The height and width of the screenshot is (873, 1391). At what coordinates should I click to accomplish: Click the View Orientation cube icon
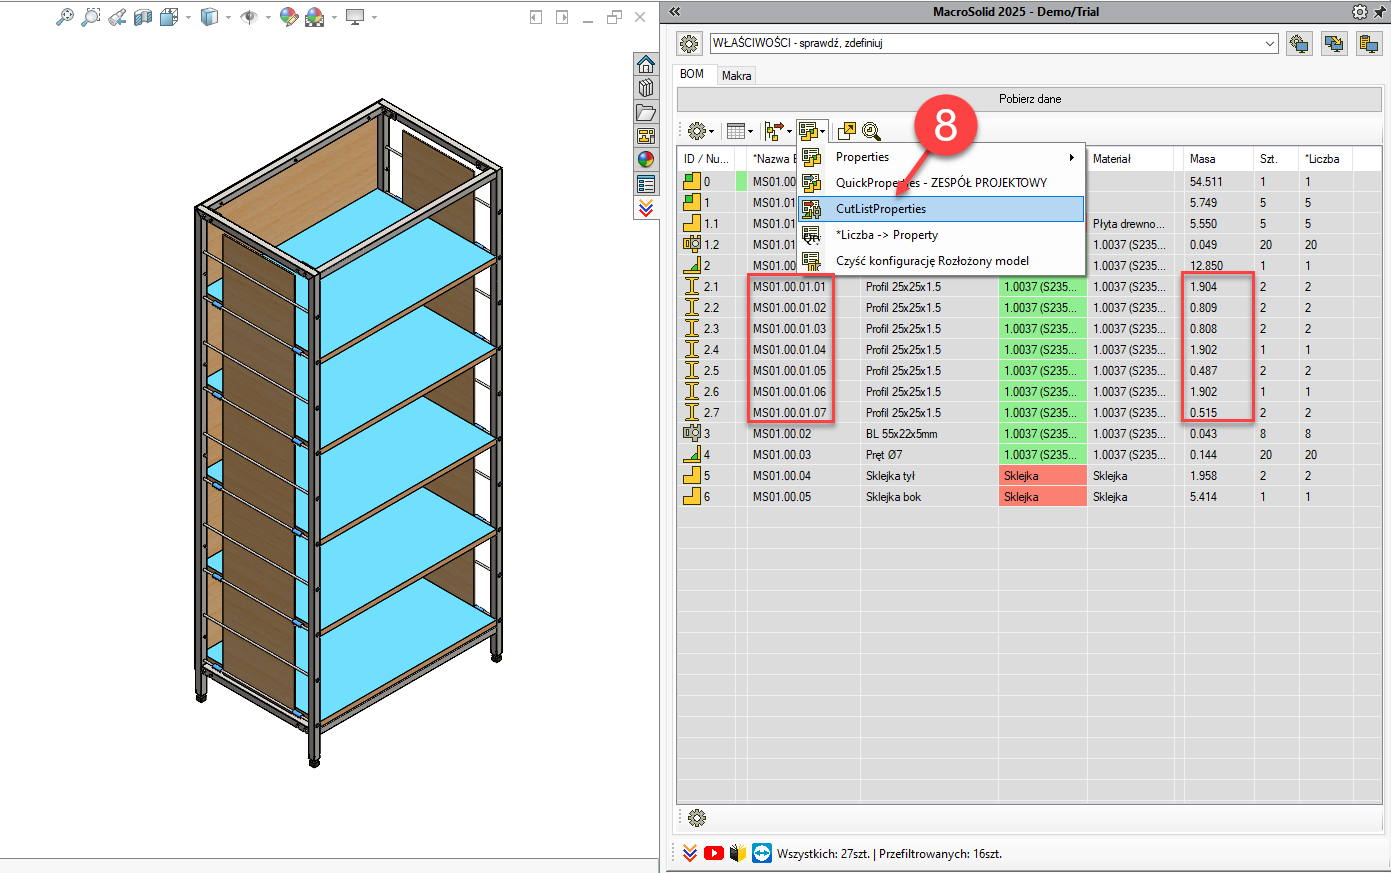pyautogui.click(x=169, y=17)
